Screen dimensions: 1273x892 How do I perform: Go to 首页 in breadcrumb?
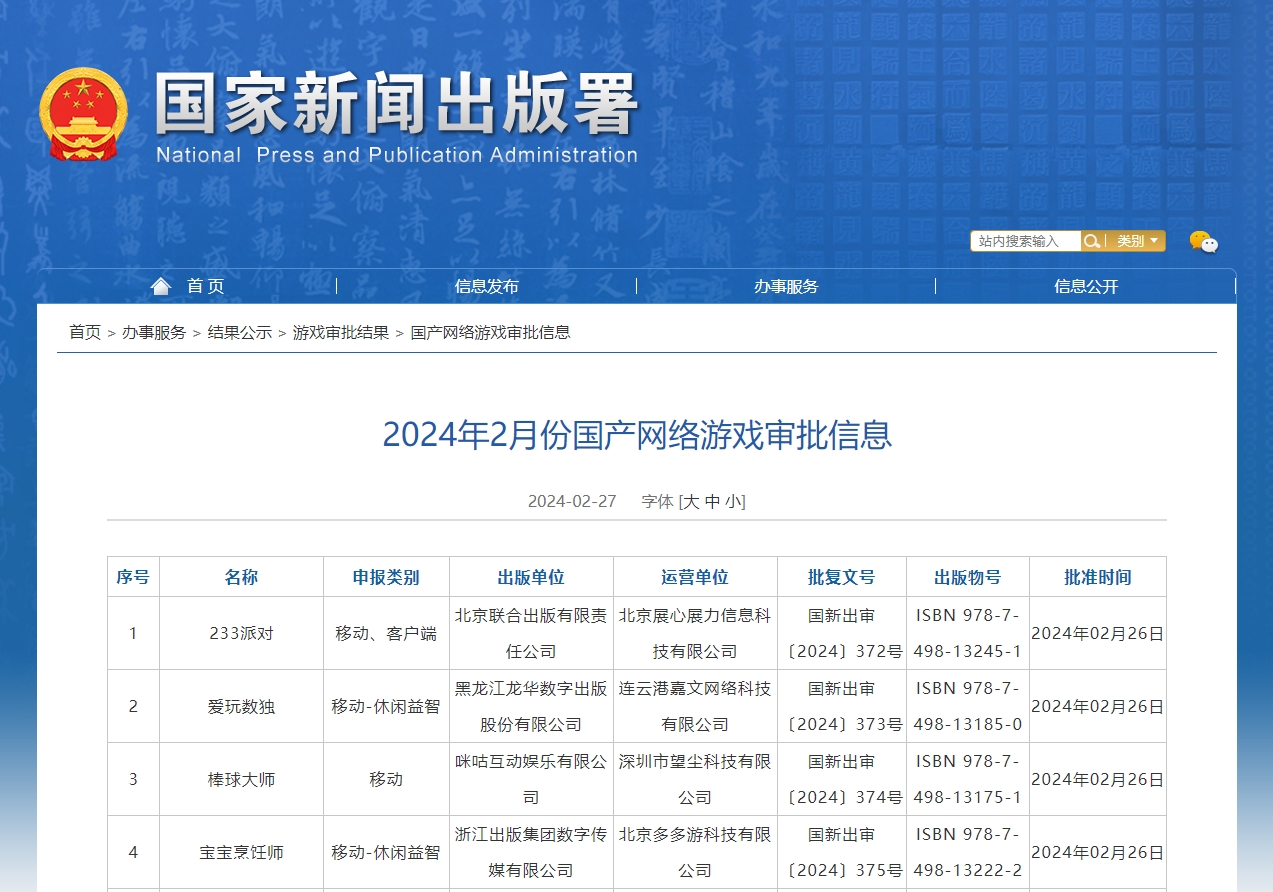(85, 333)
